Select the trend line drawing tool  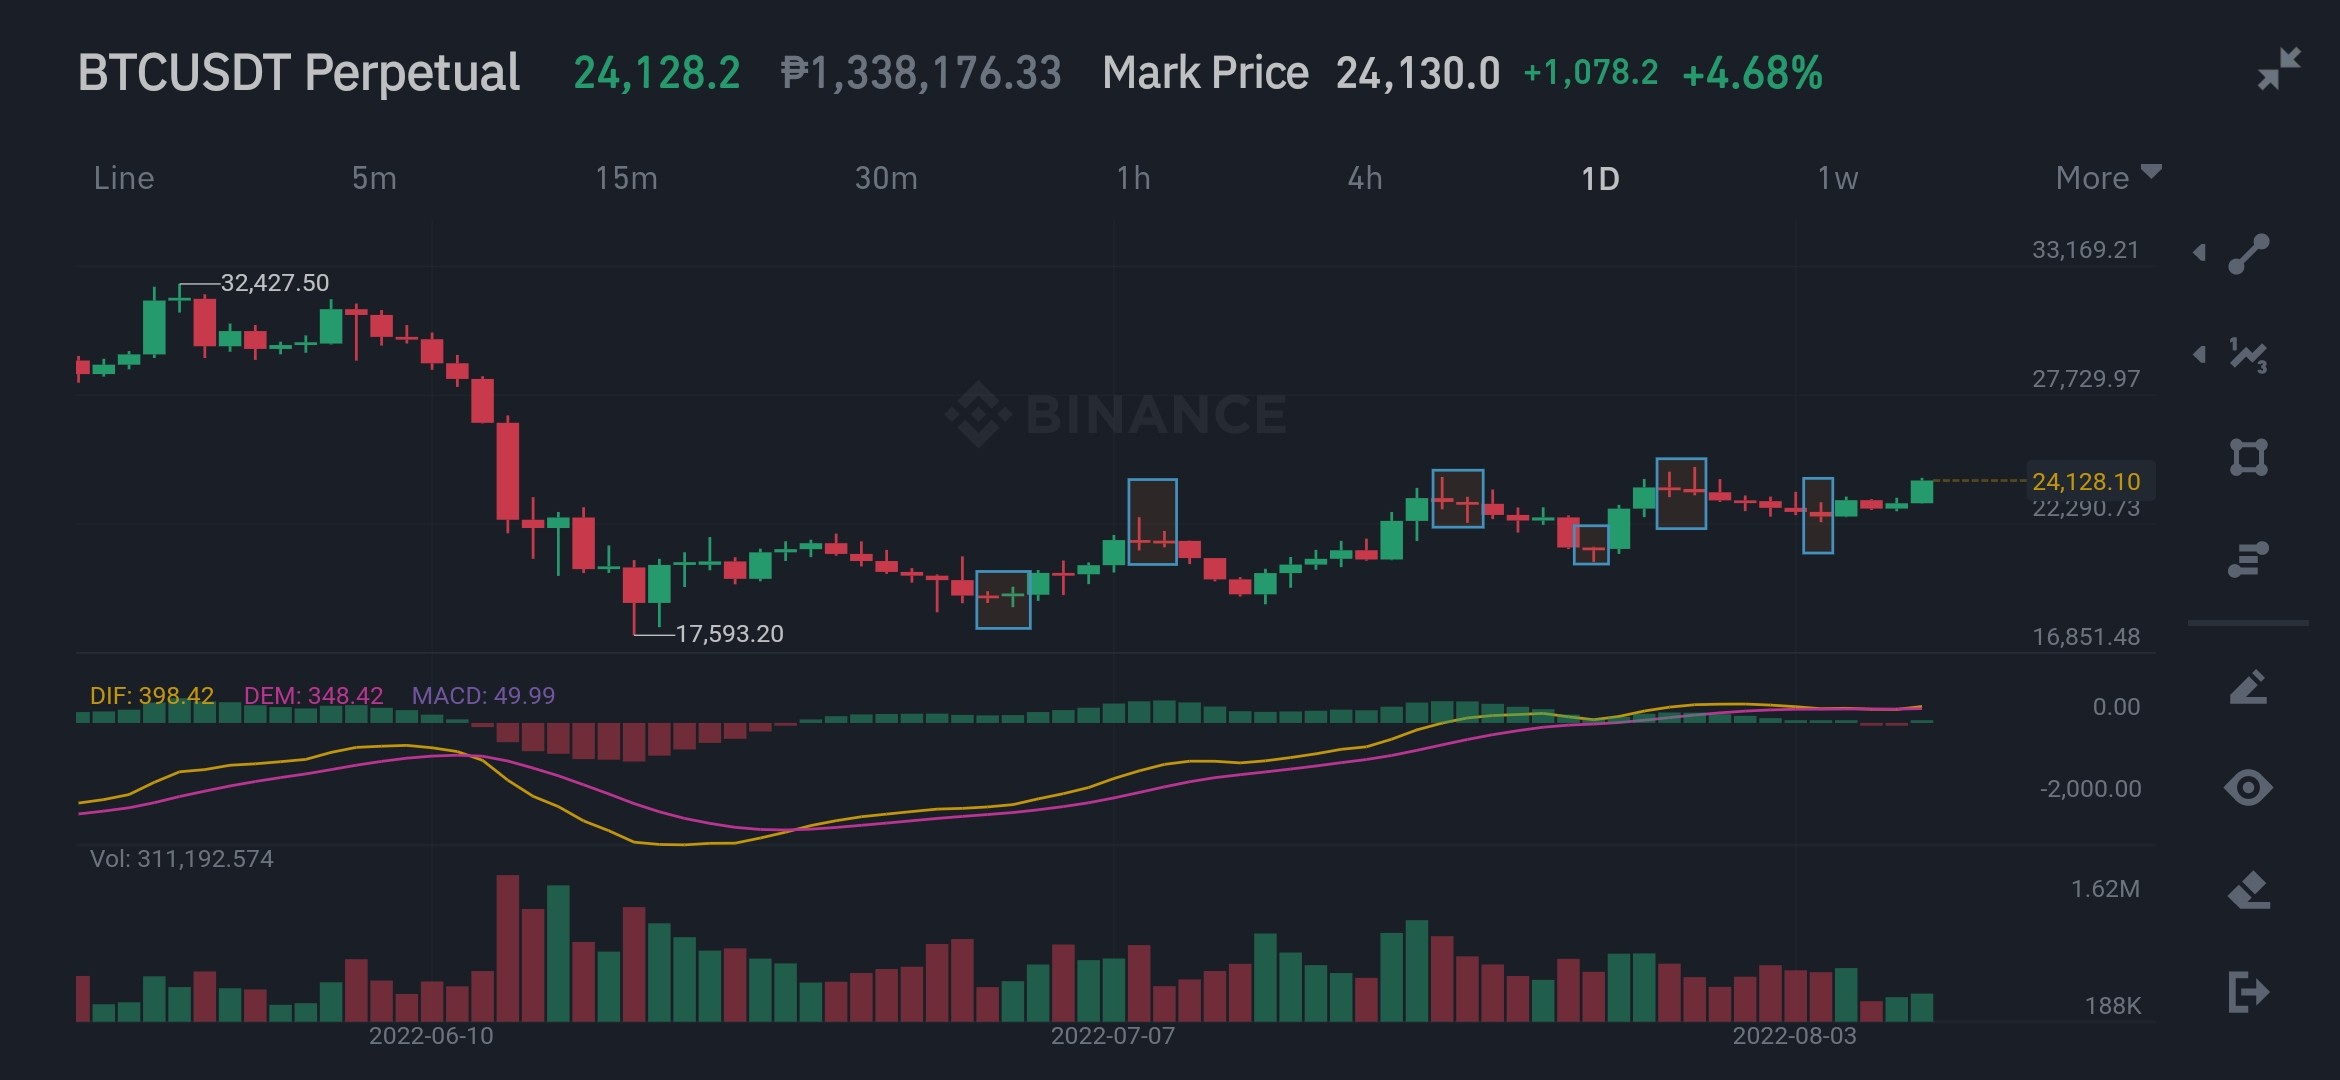point(2249,254)
